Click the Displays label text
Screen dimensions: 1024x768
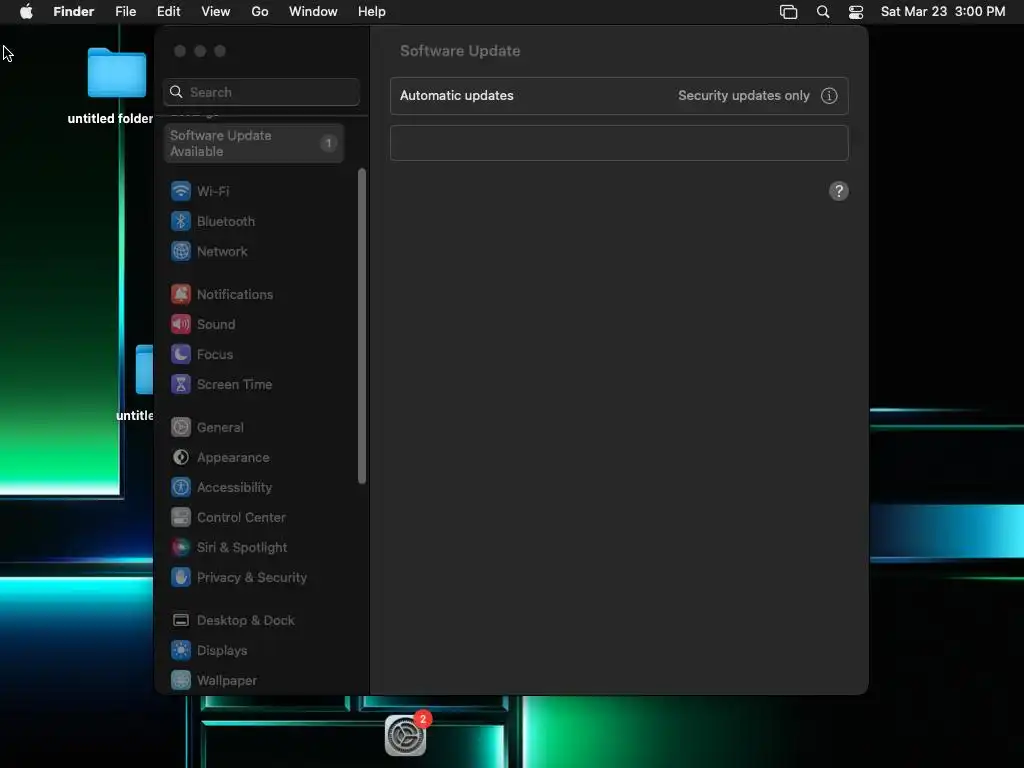(222, 651)
